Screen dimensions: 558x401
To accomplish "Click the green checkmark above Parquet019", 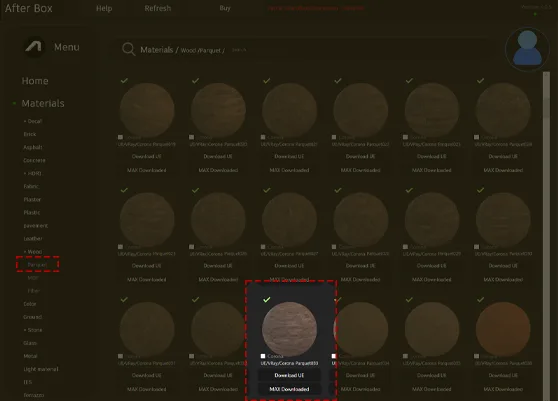I will [124, 81].
